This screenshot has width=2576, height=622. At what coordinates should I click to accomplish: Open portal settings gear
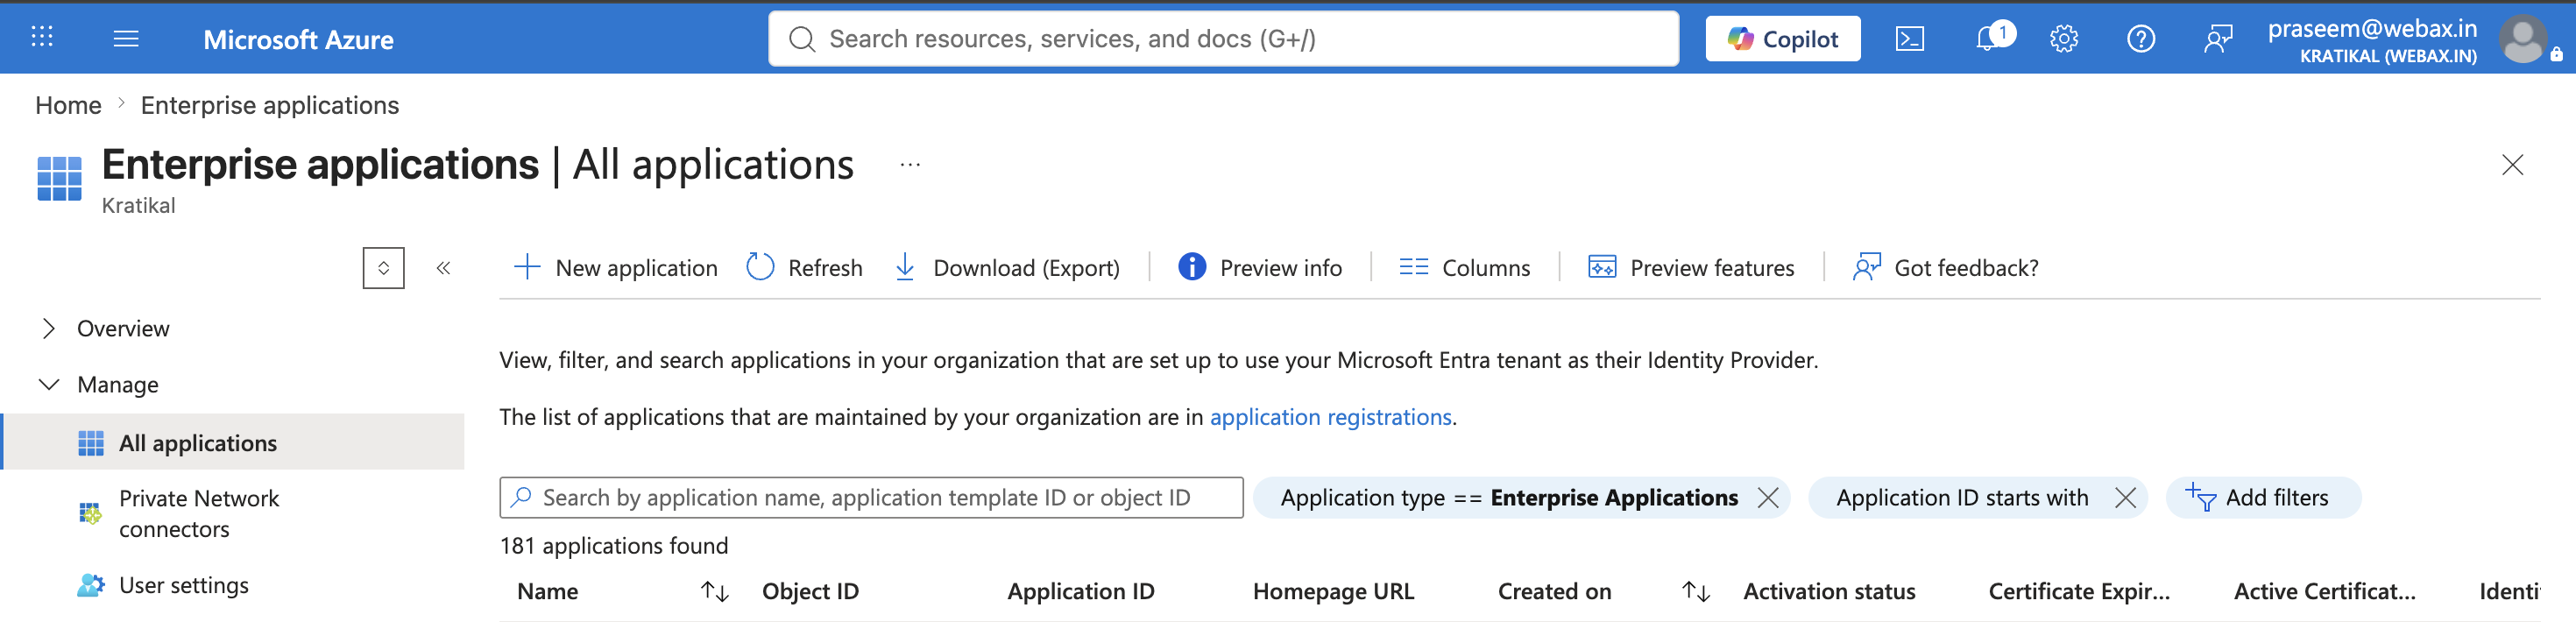(x=2064, y=39)
